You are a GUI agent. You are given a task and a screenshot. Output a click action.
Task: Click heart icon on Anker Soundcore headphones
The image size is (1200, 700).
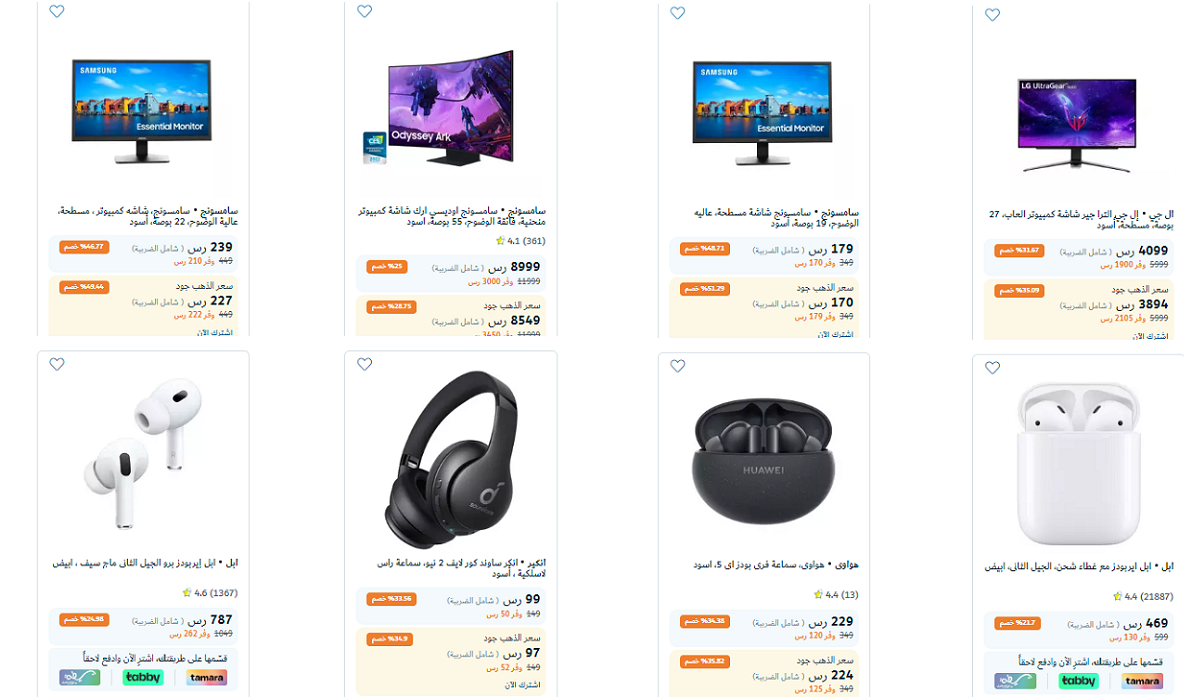364,365
